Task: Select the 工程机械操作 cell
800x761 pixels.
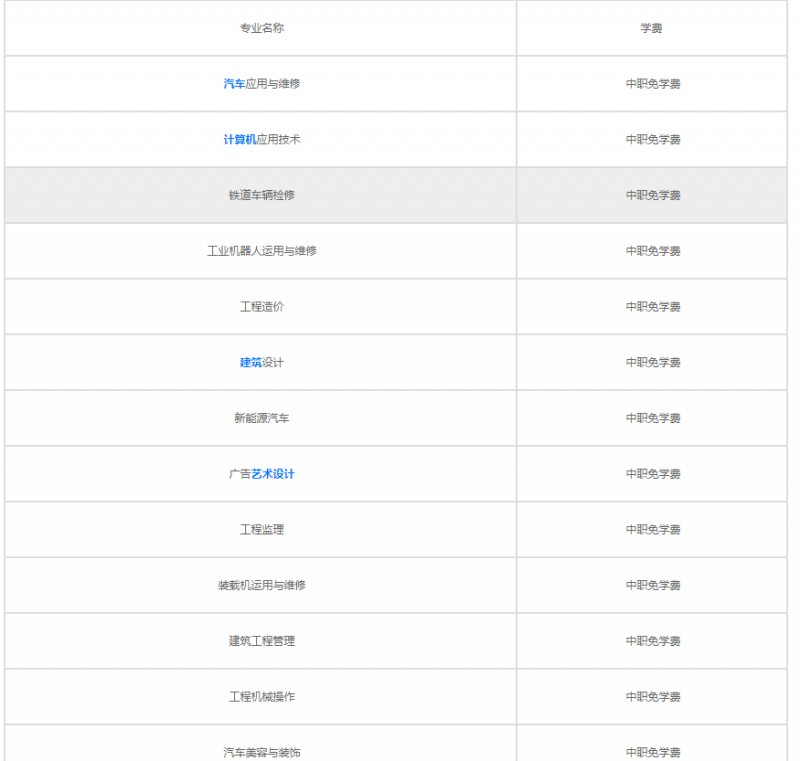Action: click(x=261, y=697)
